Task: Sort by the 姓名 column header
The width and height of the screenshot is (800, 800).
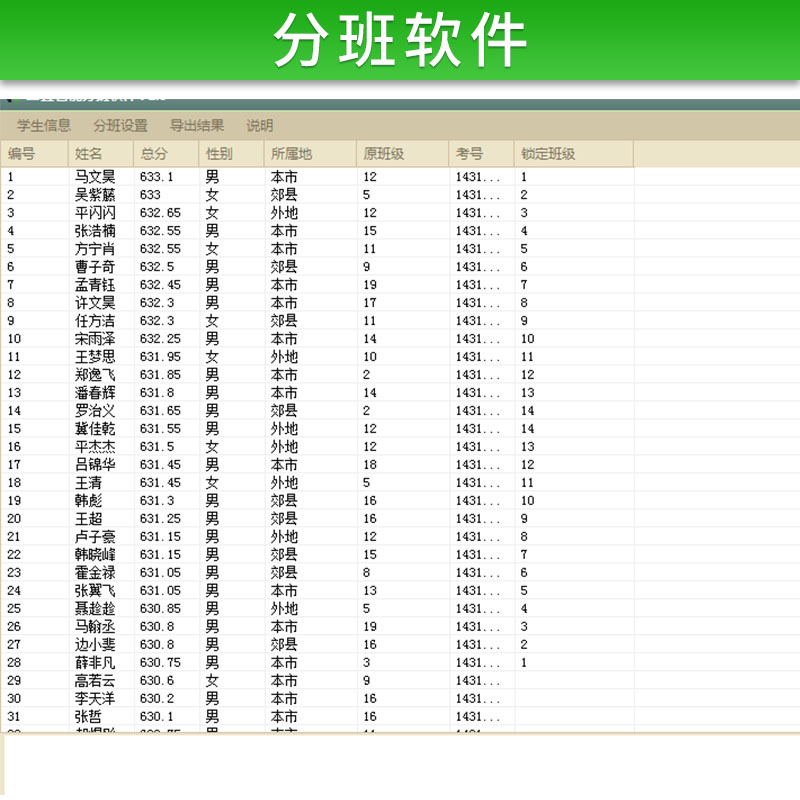Action: coord(101,154)
